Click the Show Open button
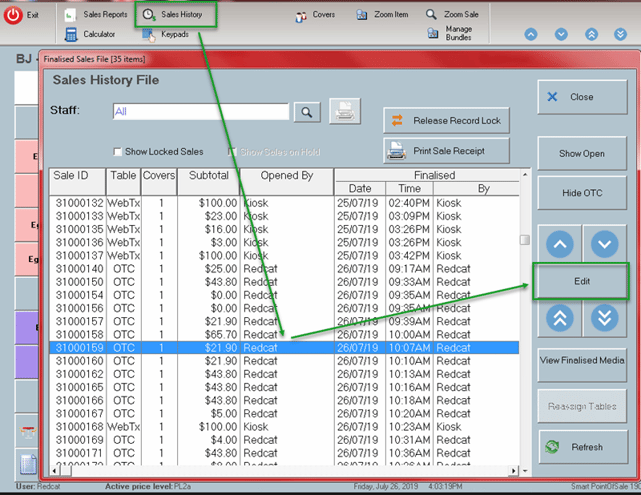This screenshot has height=495, width=641. coord(582,154)
